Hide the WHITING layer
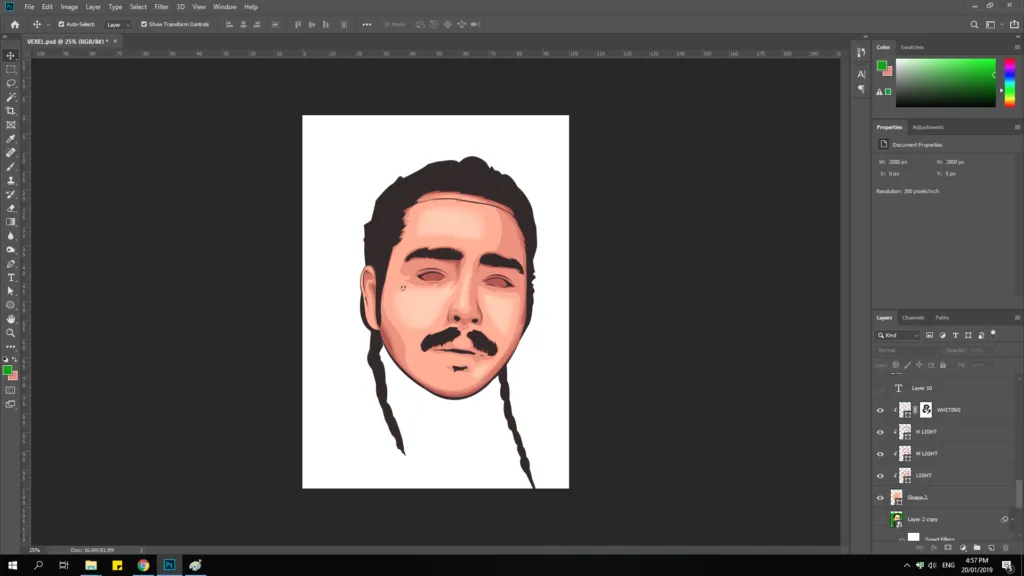Image resolution: width=1024 pixels, height=576 pixels. (880, 410)
